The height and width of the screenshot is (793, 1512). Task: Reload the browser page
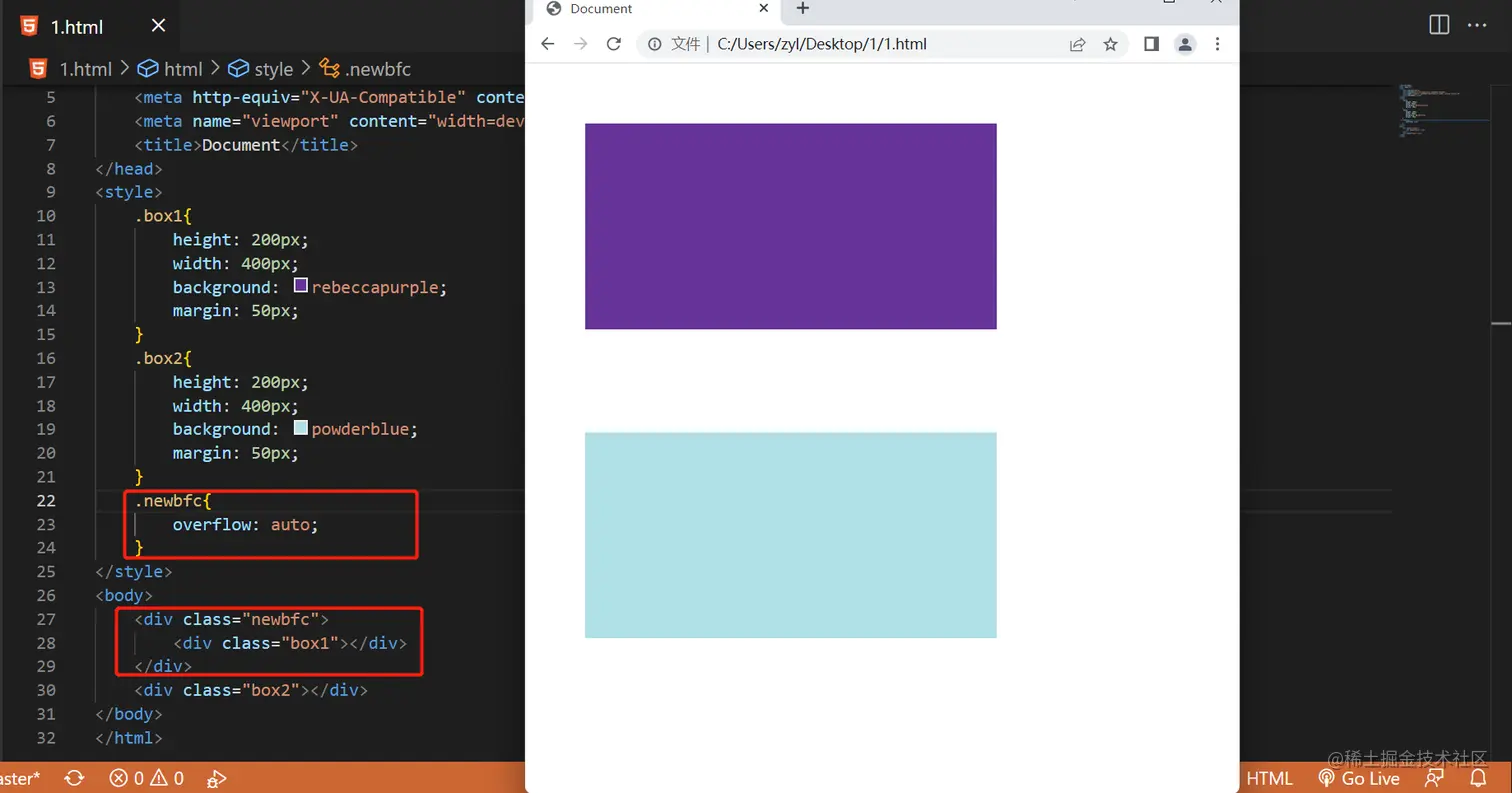[x=614, y=44]
